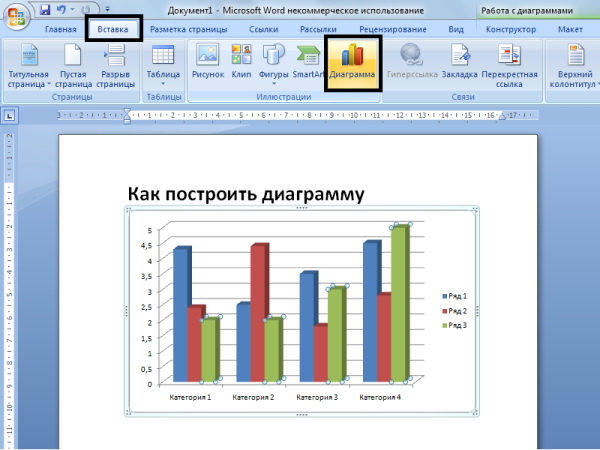This screenshot has width=600, height=450.
Task: Open the Клип clip art tool
Action: [243, 62]
